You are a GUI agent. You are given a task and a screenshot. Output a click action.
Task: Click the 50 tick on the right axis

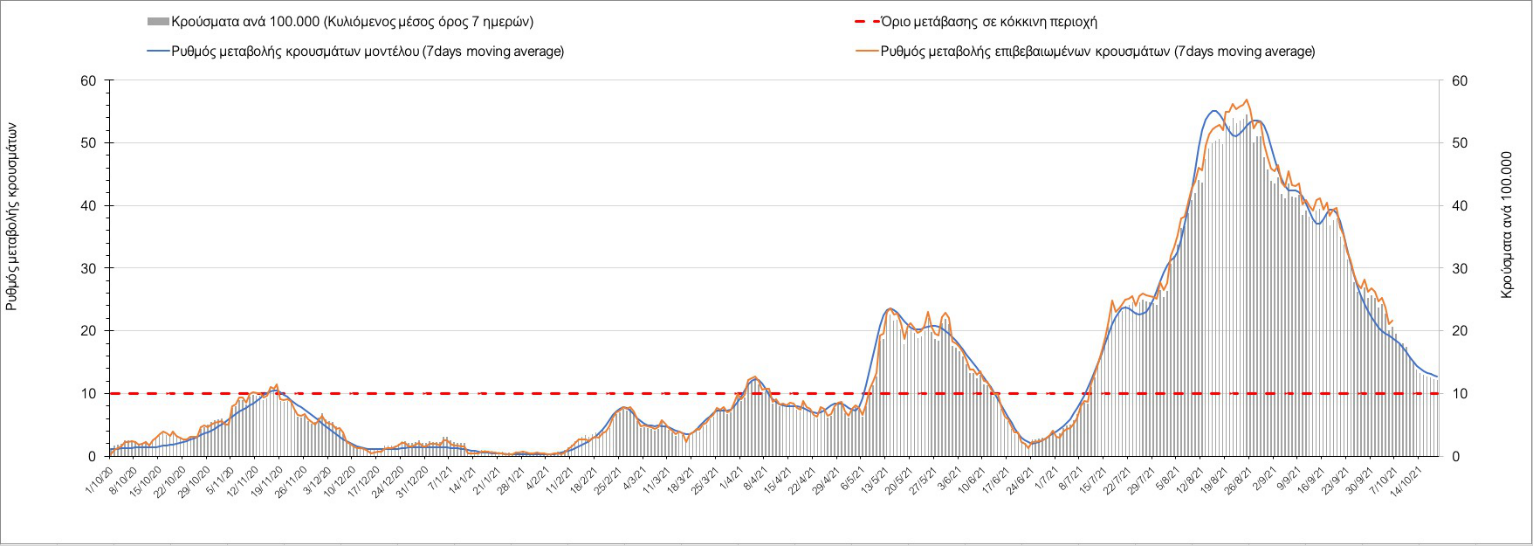point(1458,143)
